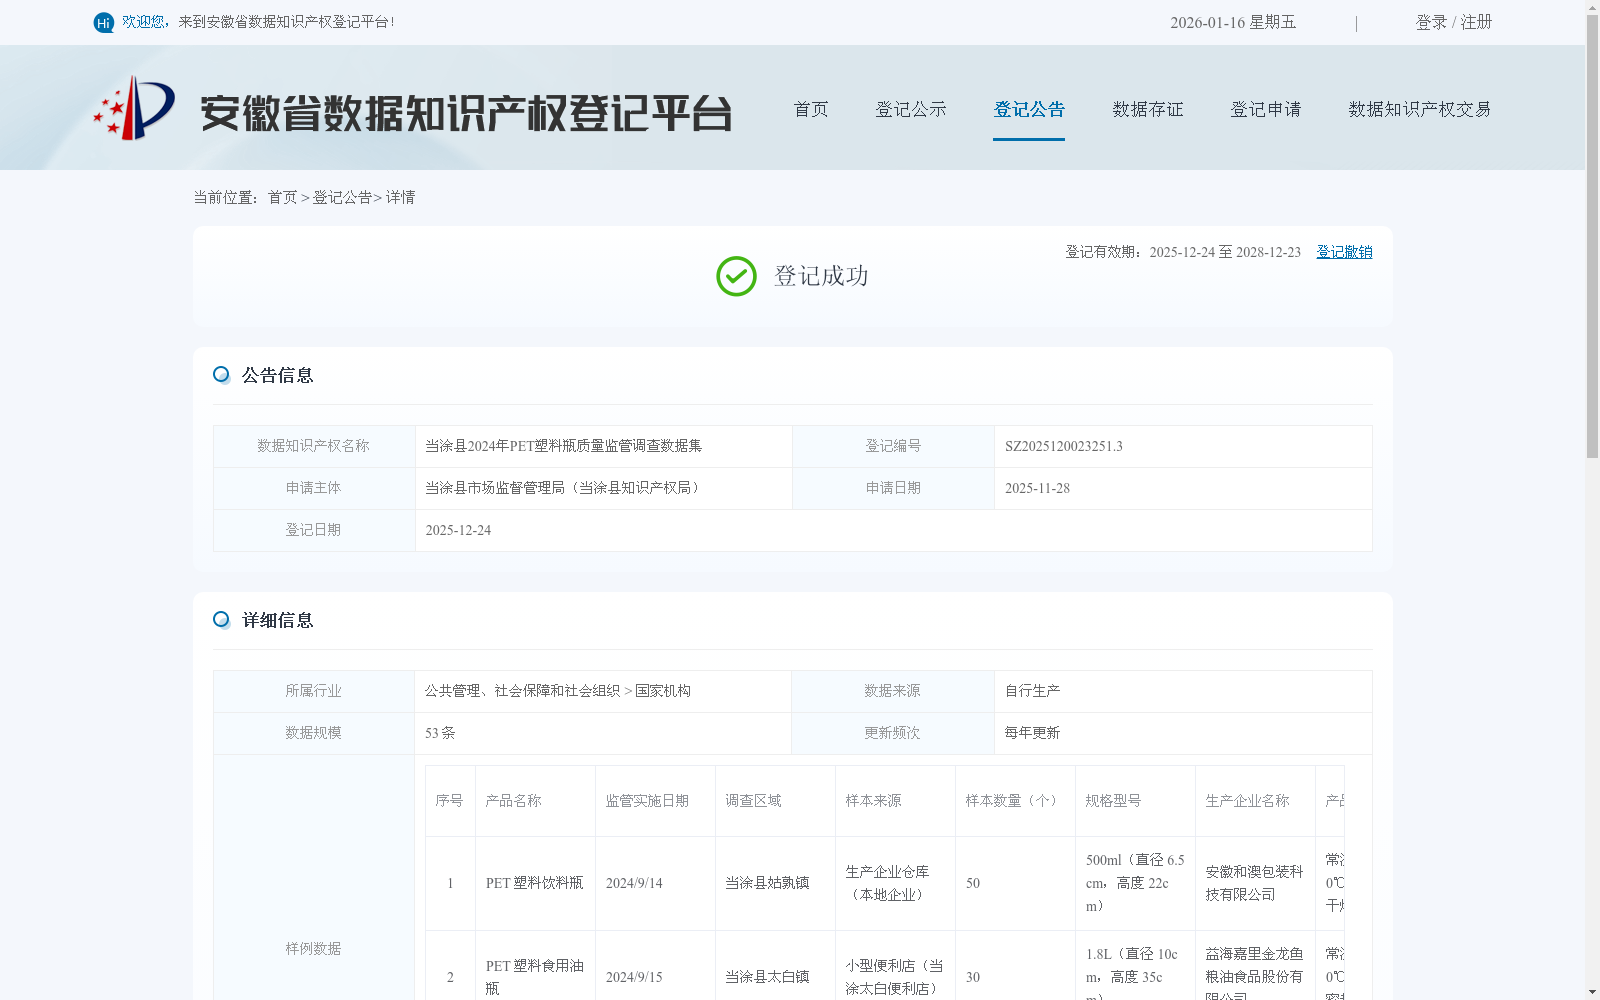Click the green registration success checkmark icon
1600x1000 pixels.
[x=736, y=277]
